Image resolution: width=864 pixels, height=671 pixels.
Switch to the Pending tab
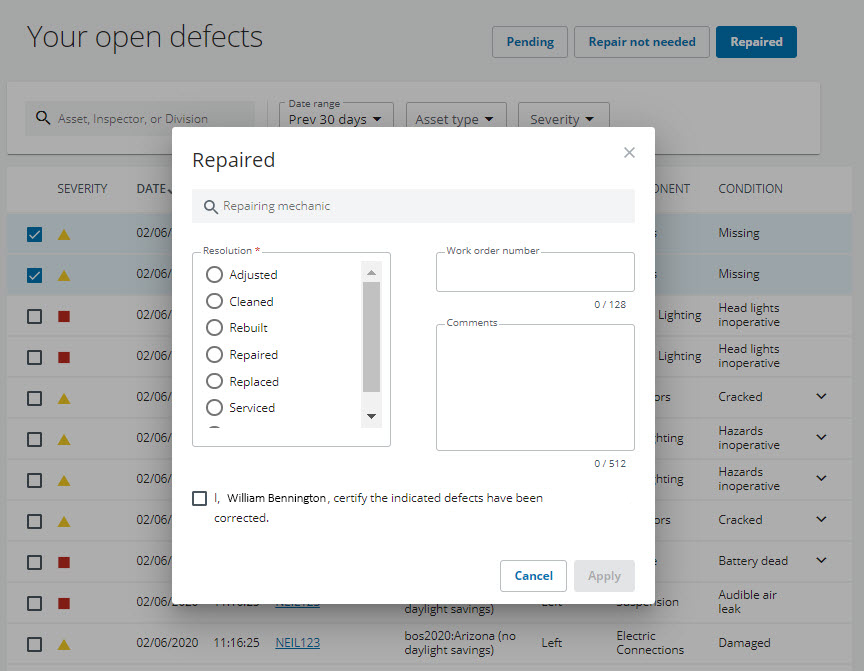pos(529,42)
